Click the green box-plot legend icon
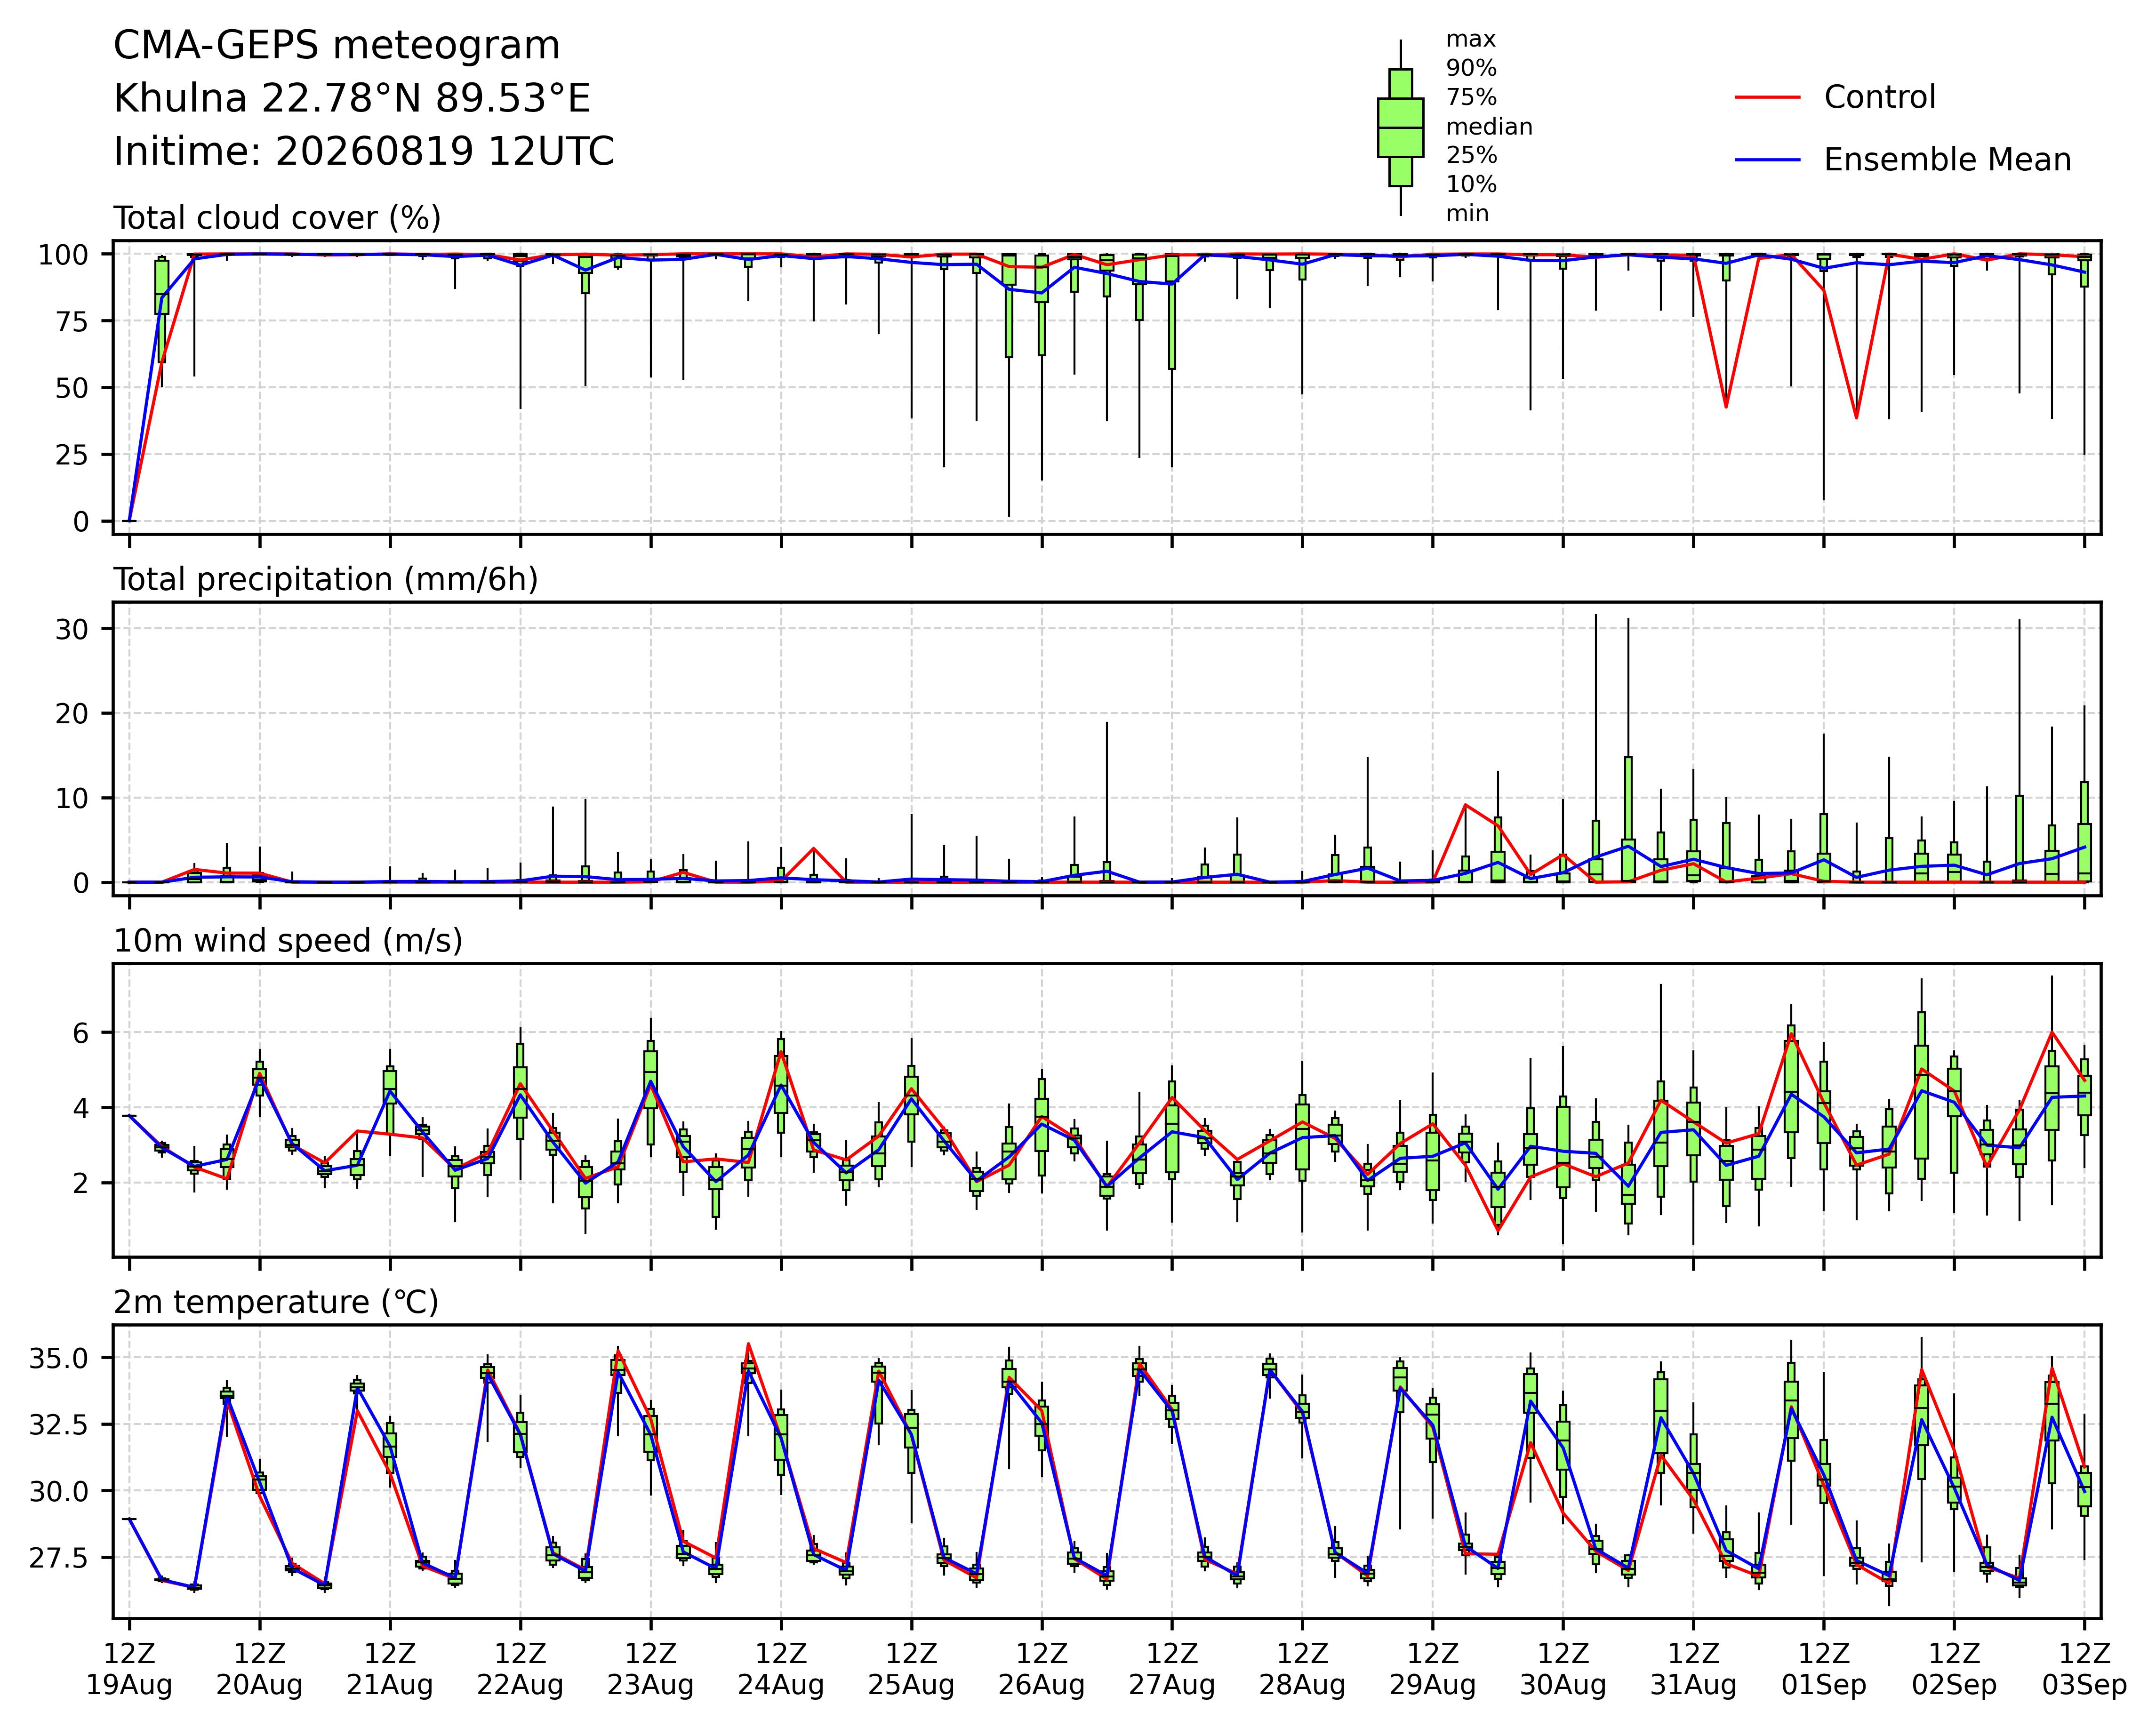The height and width of the screenshot is (1728, 2156). click(1400, 128)
